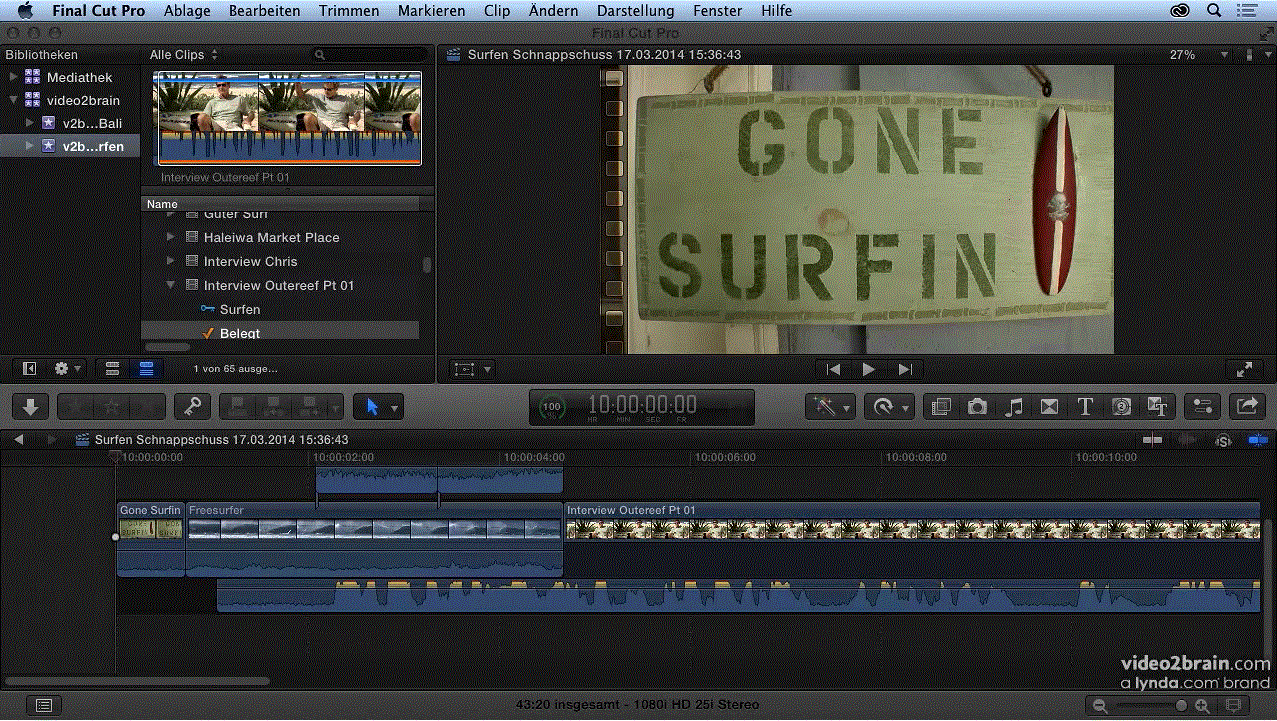Screen dimensions: 1277x721
Task: Open the Themes browser
Action: tap(1158, 407)
